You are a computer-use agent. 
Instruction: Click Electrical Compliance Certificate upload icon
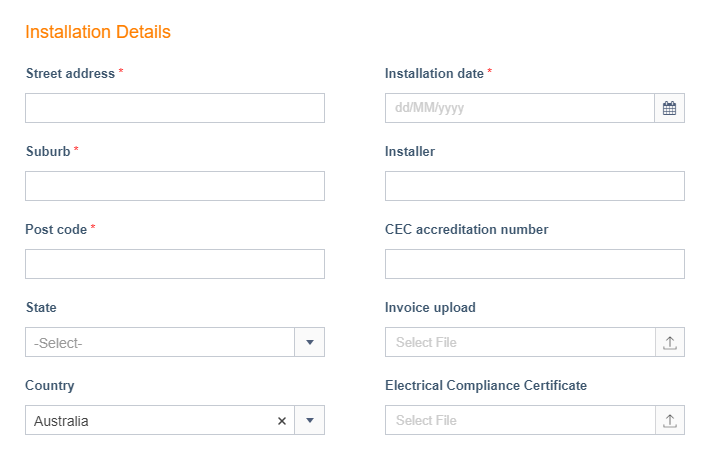point(669,420)
